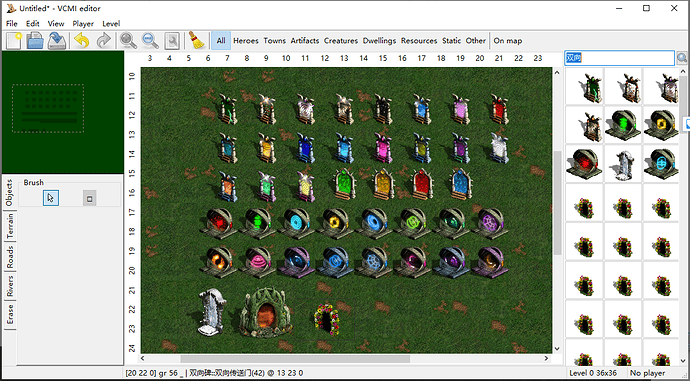The height and width of the screenshot is (381, 690).
Task: Select the arrow pointer brush
Action: point(51,198)
